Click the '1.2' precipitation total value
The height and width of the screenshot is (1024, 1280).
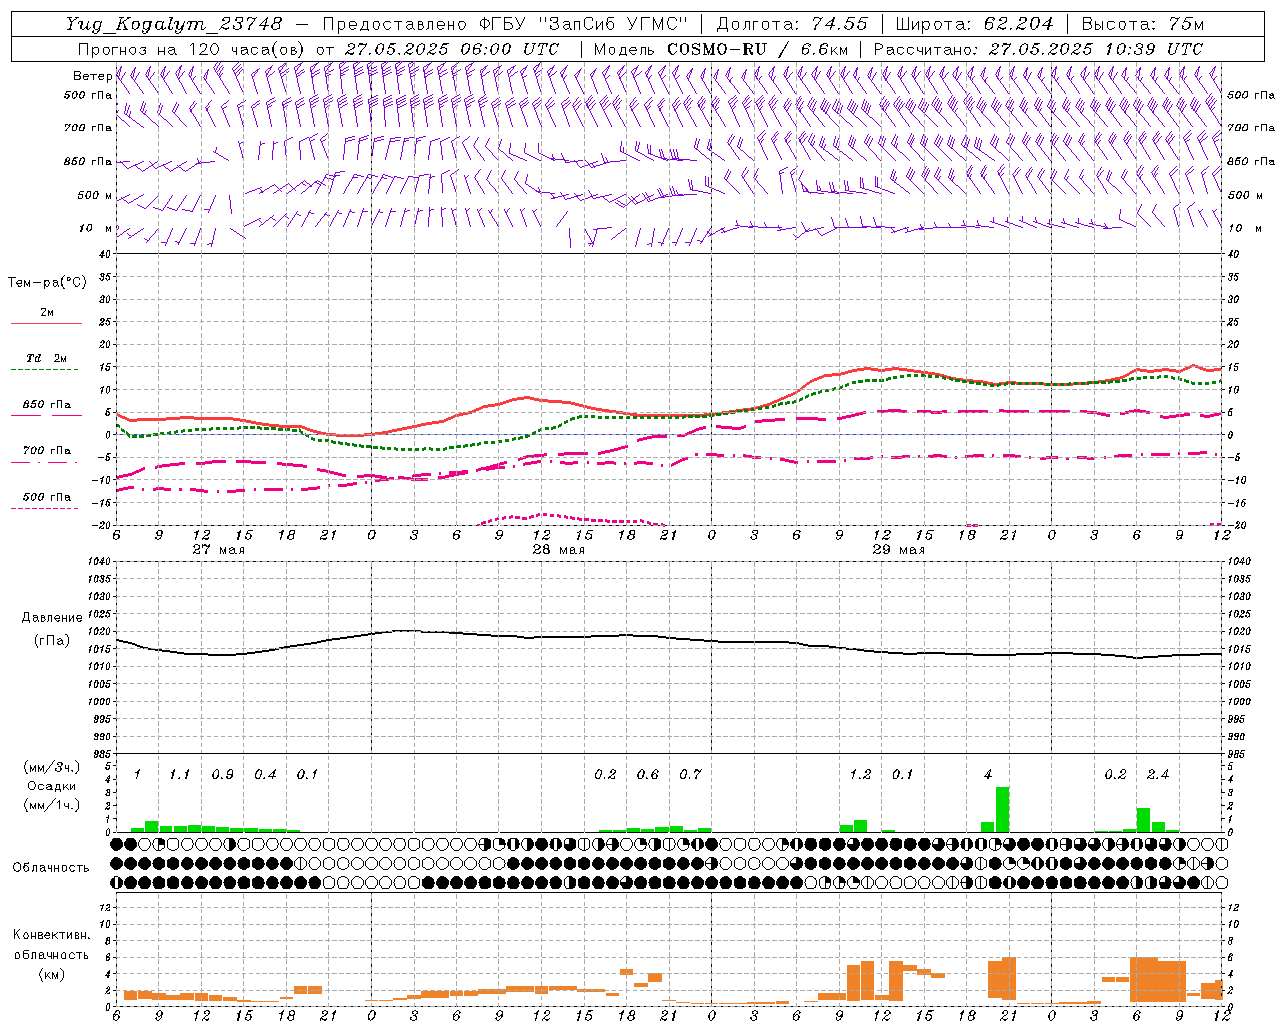click(x=860, y=775)
